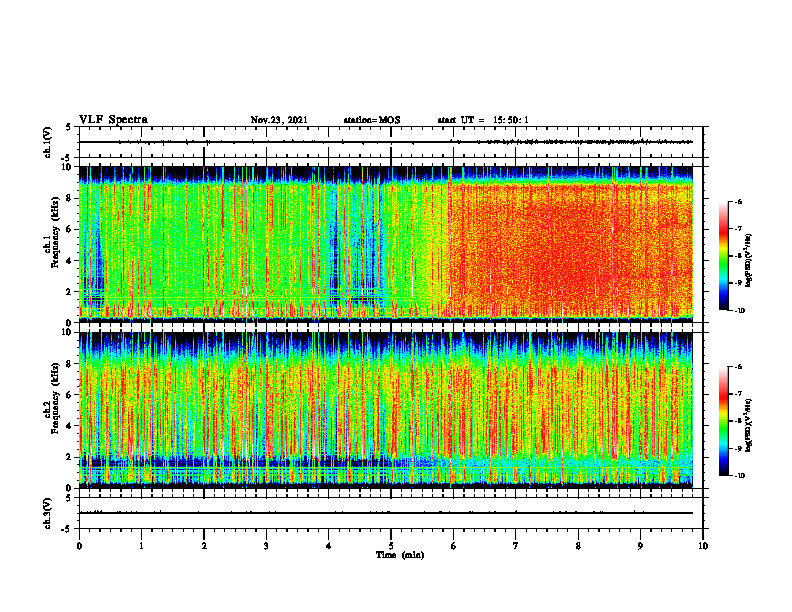Viewport: 792px width, 612px height.
Task: Click ch.1 color bar tick "-8"
Action: pyautogui.click(x=739, y=256)
